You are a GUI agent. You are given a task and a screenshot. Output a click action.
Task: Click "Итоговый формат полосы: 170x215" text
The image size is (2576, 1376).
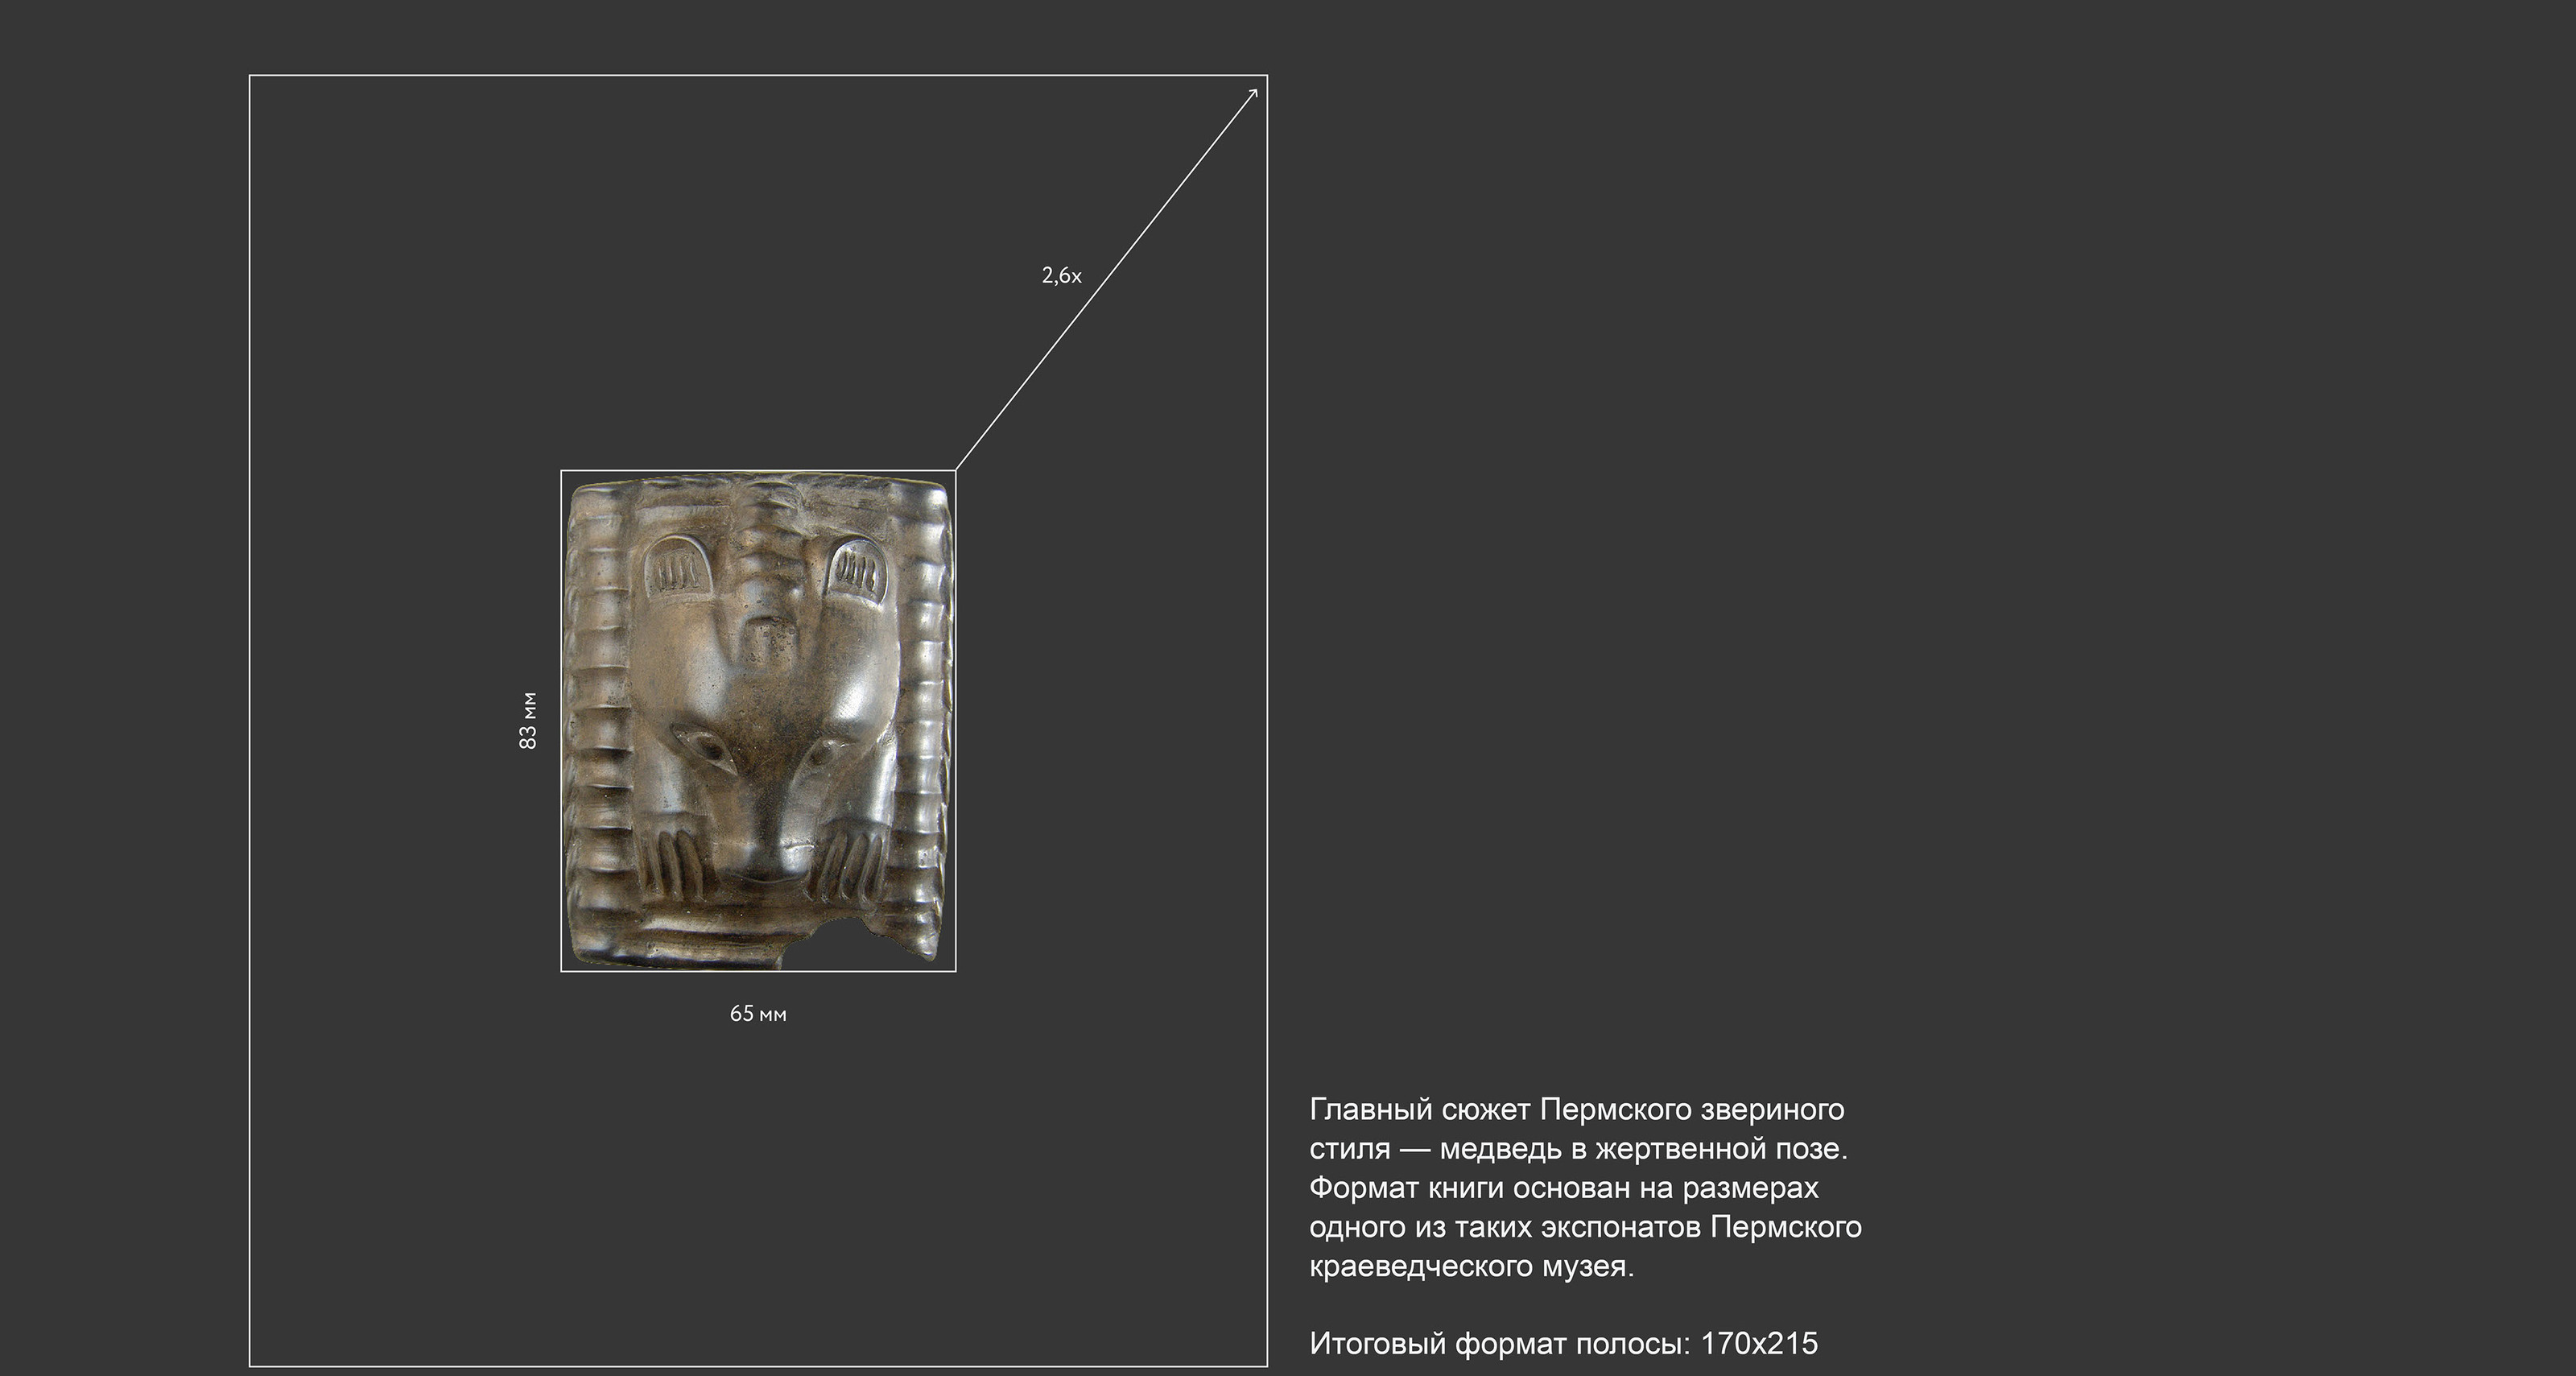[x=1563, y=1343]
